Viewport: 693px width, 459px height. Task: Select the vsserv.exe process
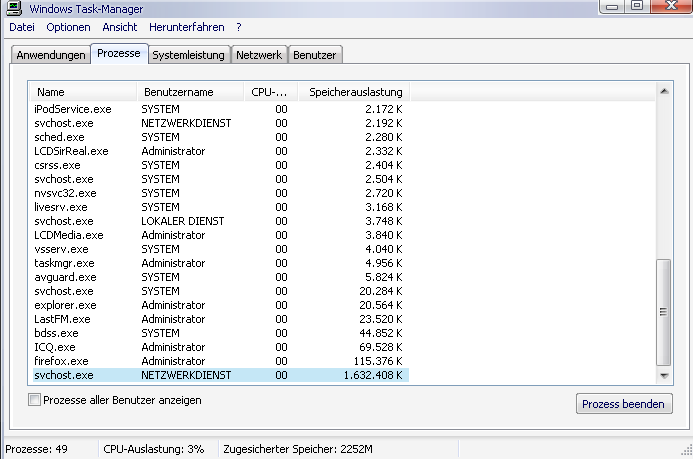(x=221, y=249)
